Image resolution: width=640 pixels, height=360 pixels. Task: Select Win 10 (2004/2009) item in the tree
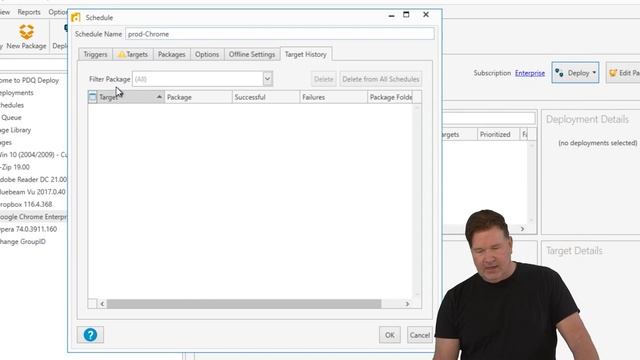[33, 155]
